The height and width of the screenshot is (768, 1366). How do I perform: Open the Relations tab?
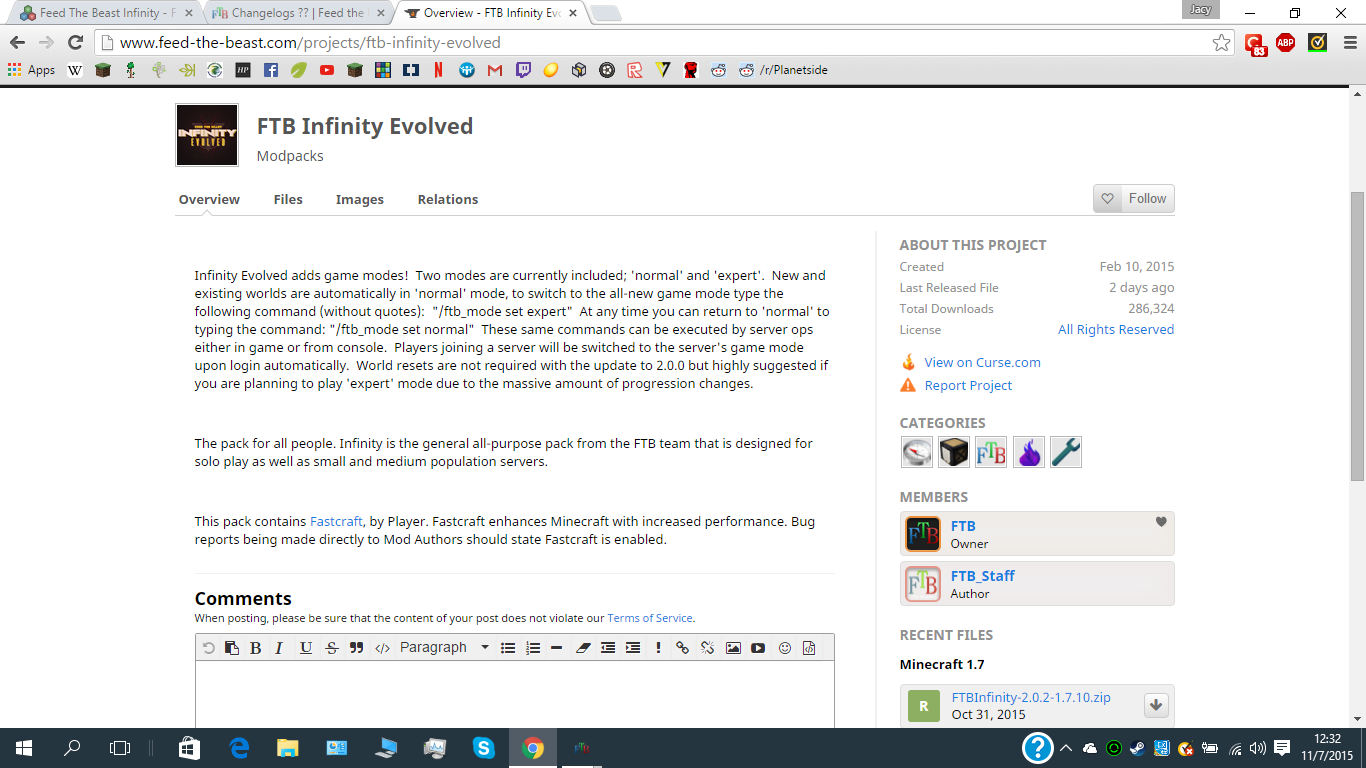tap(447, 200)
